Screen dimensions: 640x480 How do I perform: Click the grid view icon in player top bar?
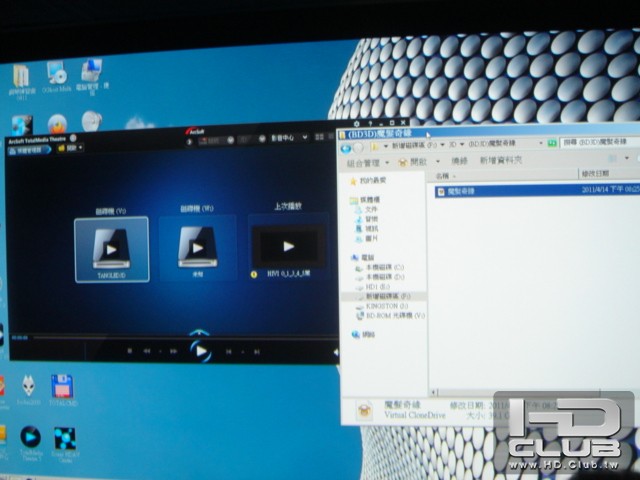(320, 138)
